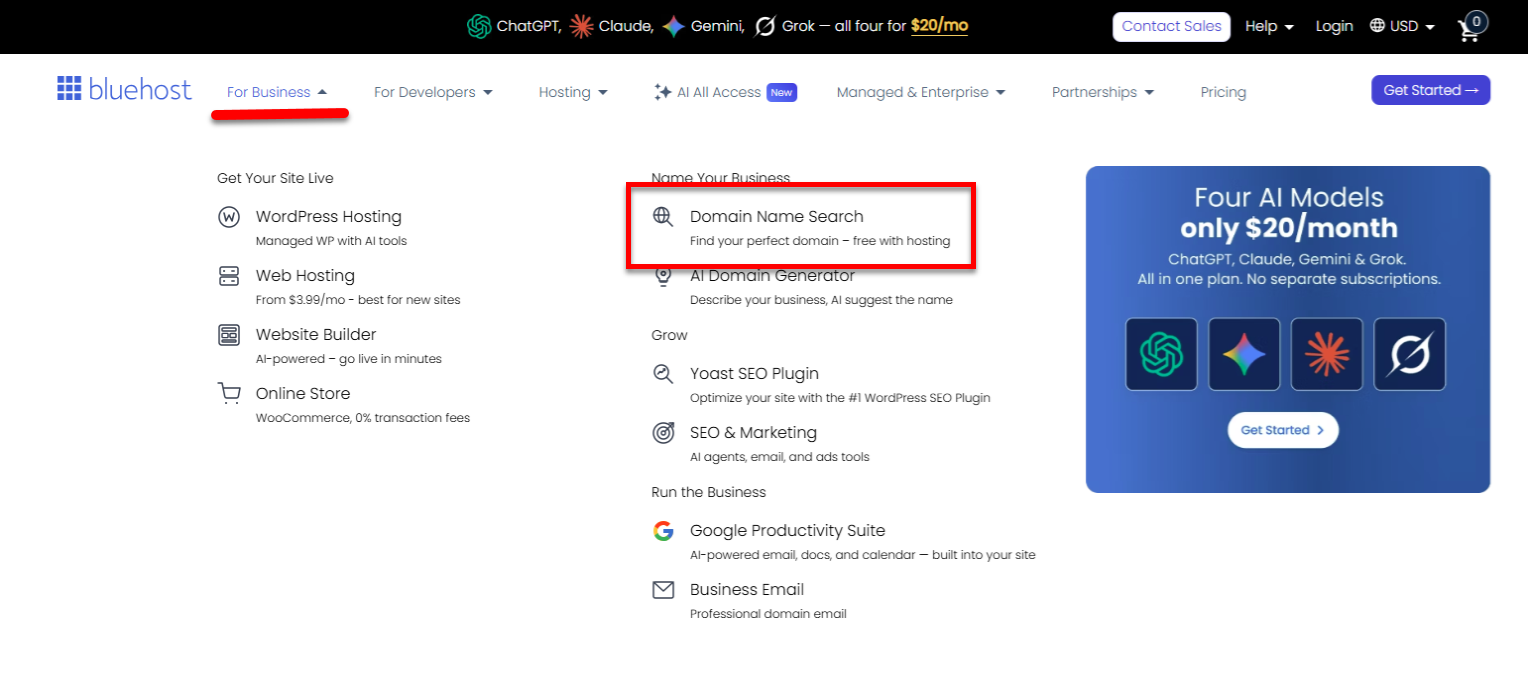1528x679 pixels.
Task: Select Online Store menu entry
Action: [x=303, y=394]
